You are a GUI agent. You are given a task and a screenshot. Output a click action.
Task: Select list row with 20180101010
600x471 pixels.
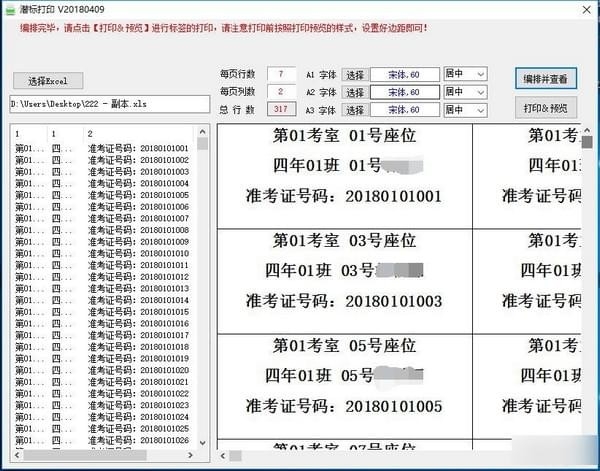[x=103, y=253]
